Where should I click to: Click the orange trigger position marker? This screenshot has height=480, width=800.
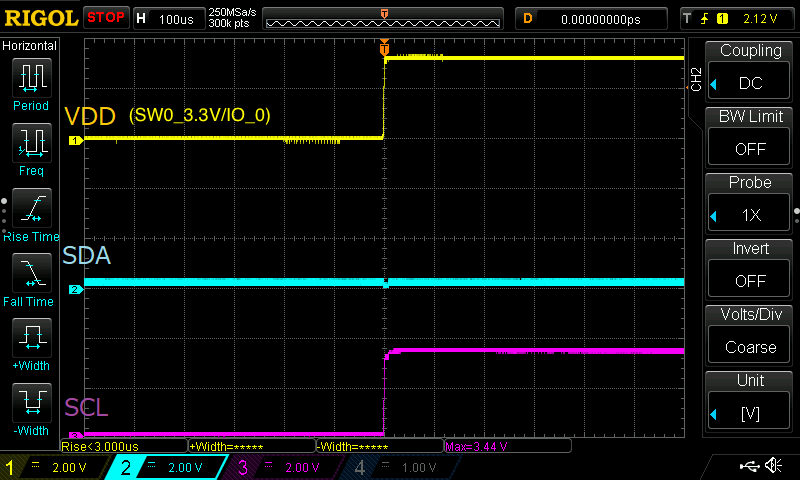coord(384,48)
